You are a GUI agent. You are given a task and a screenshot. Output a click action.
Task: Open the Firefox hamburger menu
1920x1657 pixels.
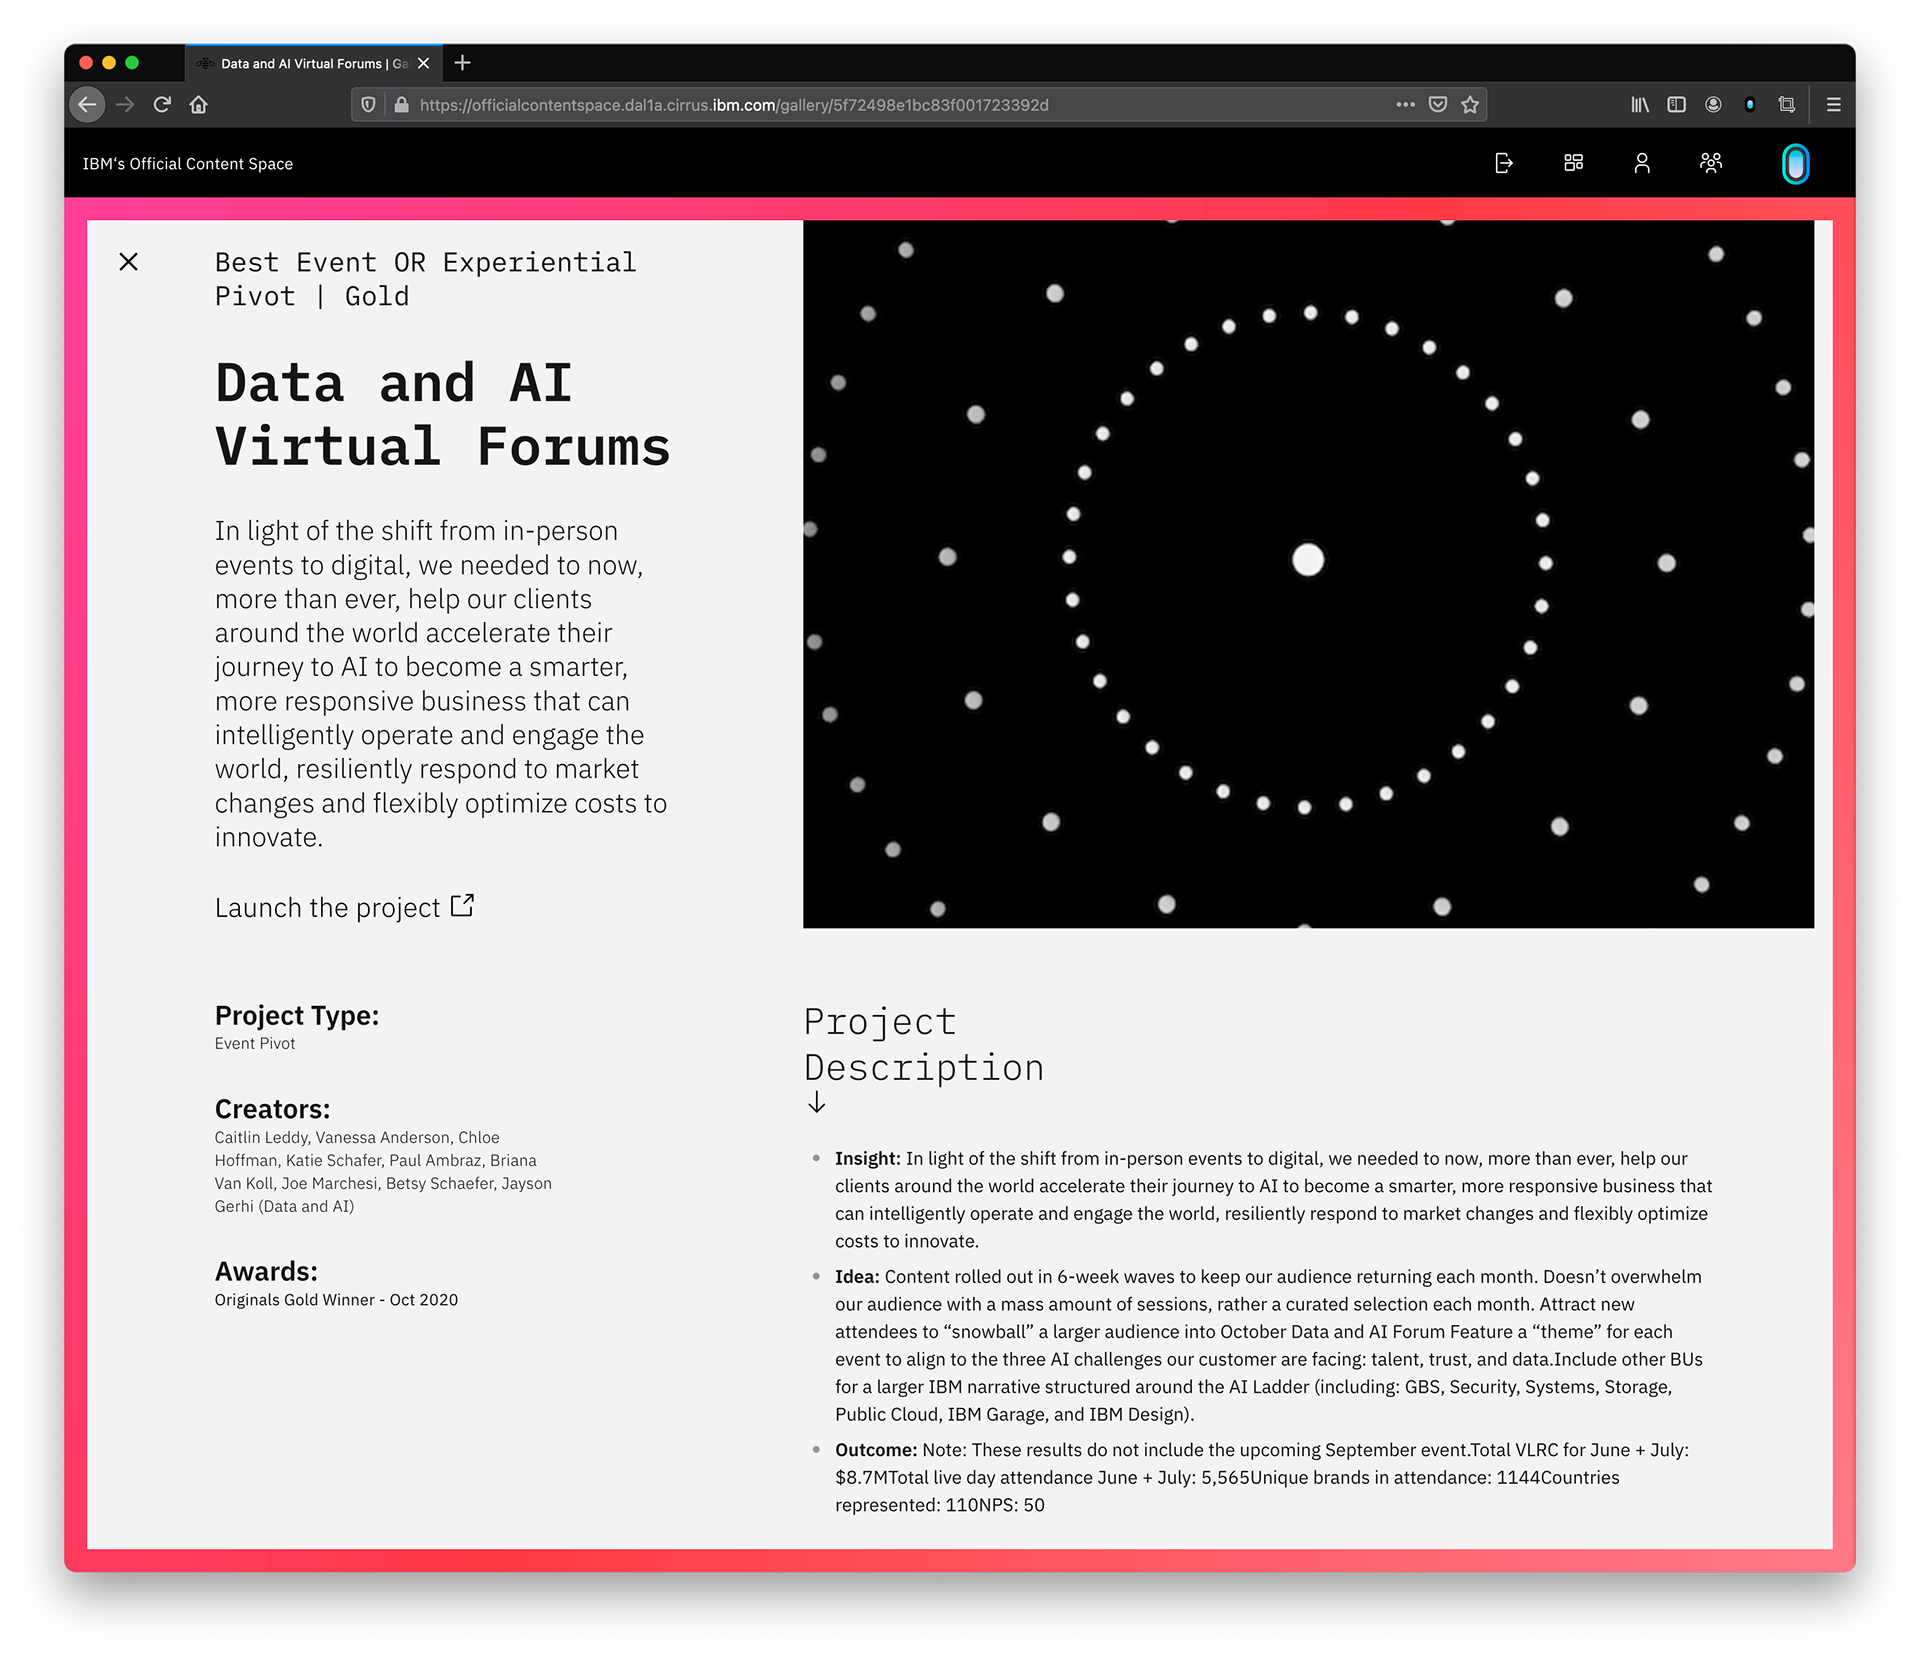pos(1833,105)
